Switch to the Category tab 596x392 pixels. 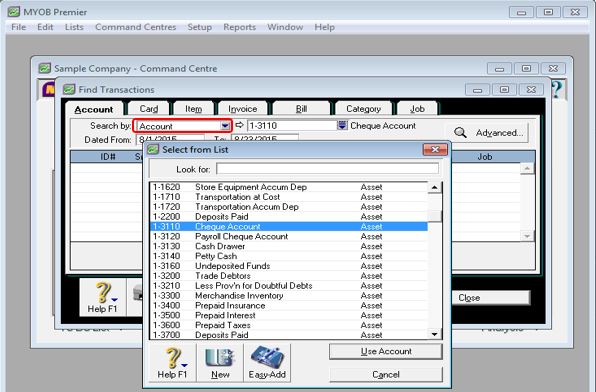(363, 109)
